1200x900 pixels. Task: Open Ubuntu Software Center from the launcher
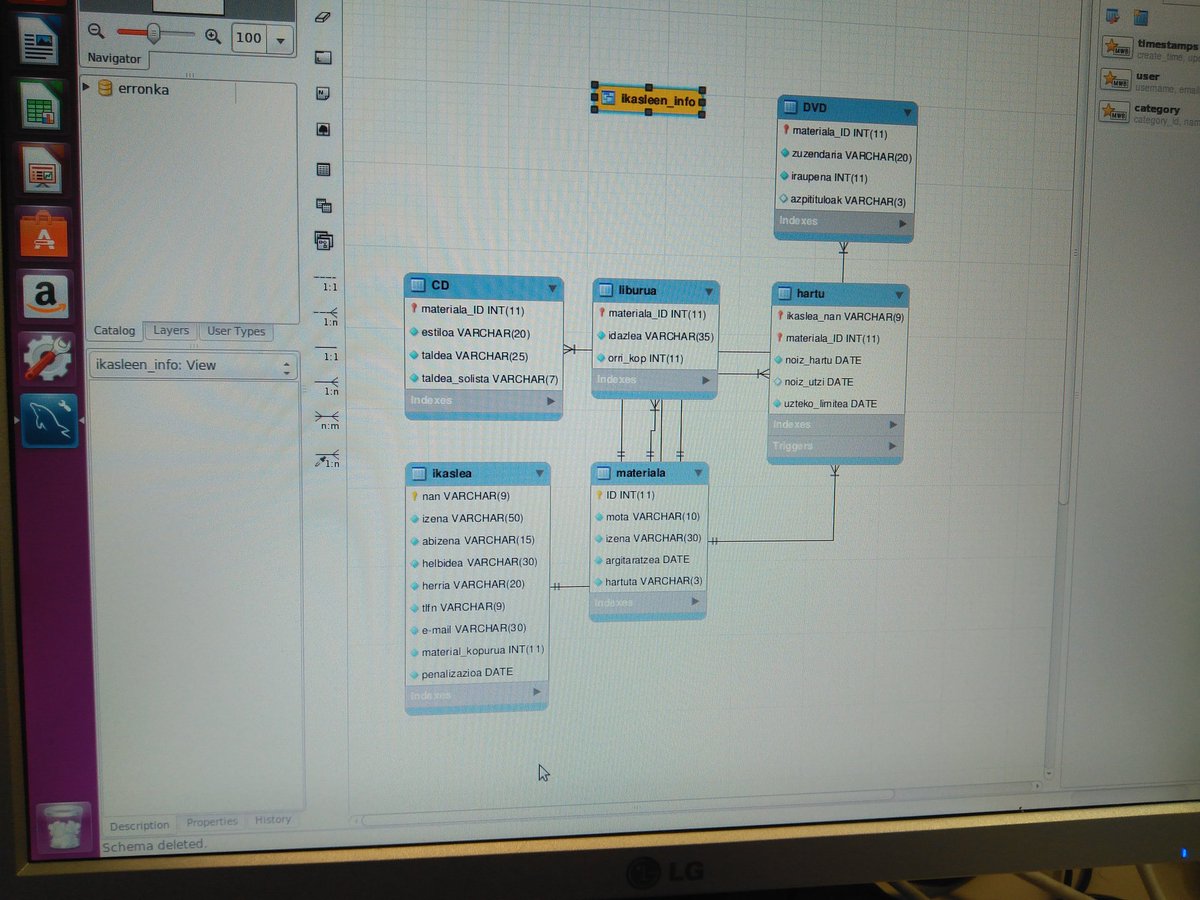tap(44, 233)
